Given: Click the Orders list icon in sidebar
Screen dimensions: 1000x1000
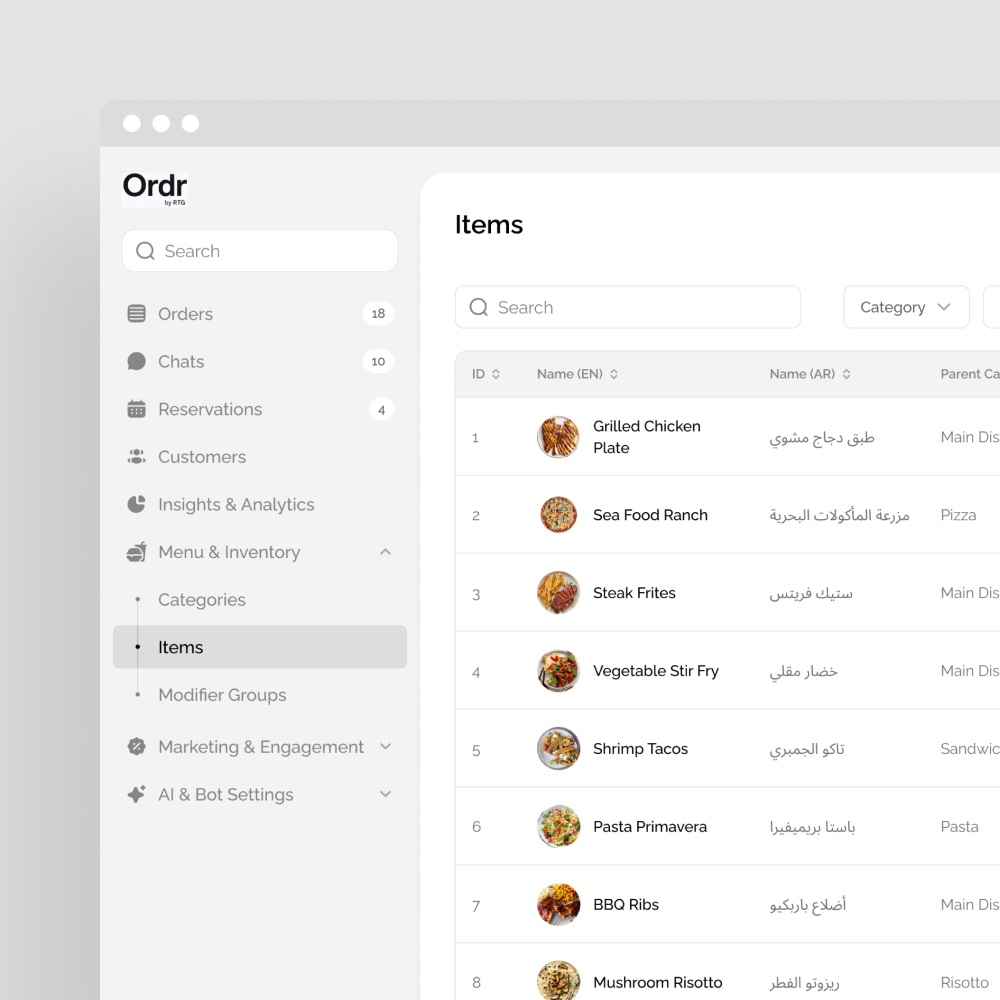Looking at the screenshot, I should (136, 314).
